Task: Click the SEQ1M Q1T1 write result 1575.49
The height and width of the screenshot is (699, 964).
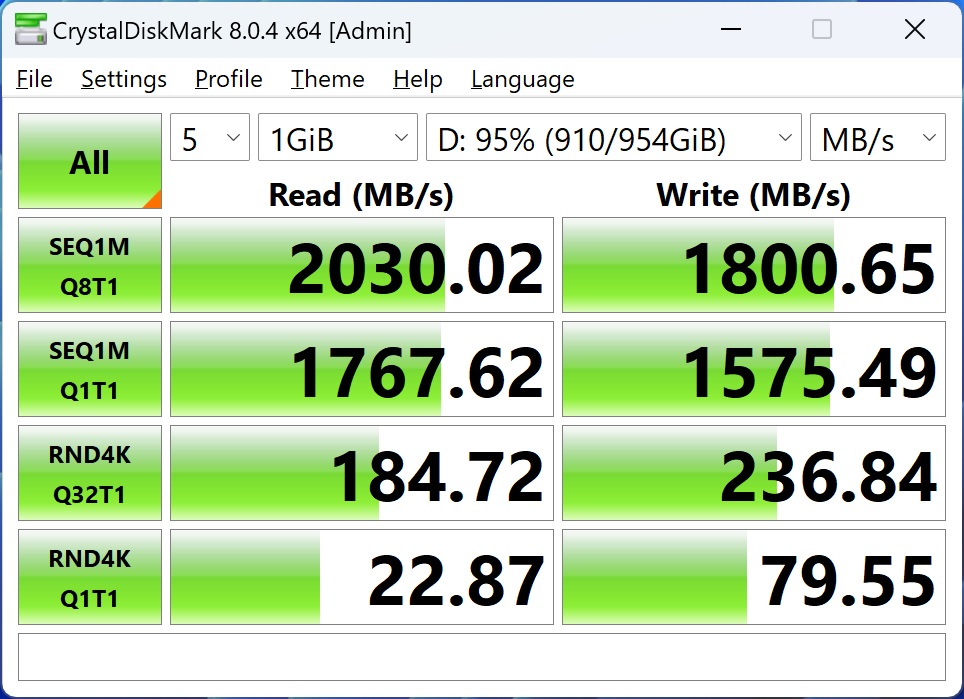Action: tap(754, 369)
